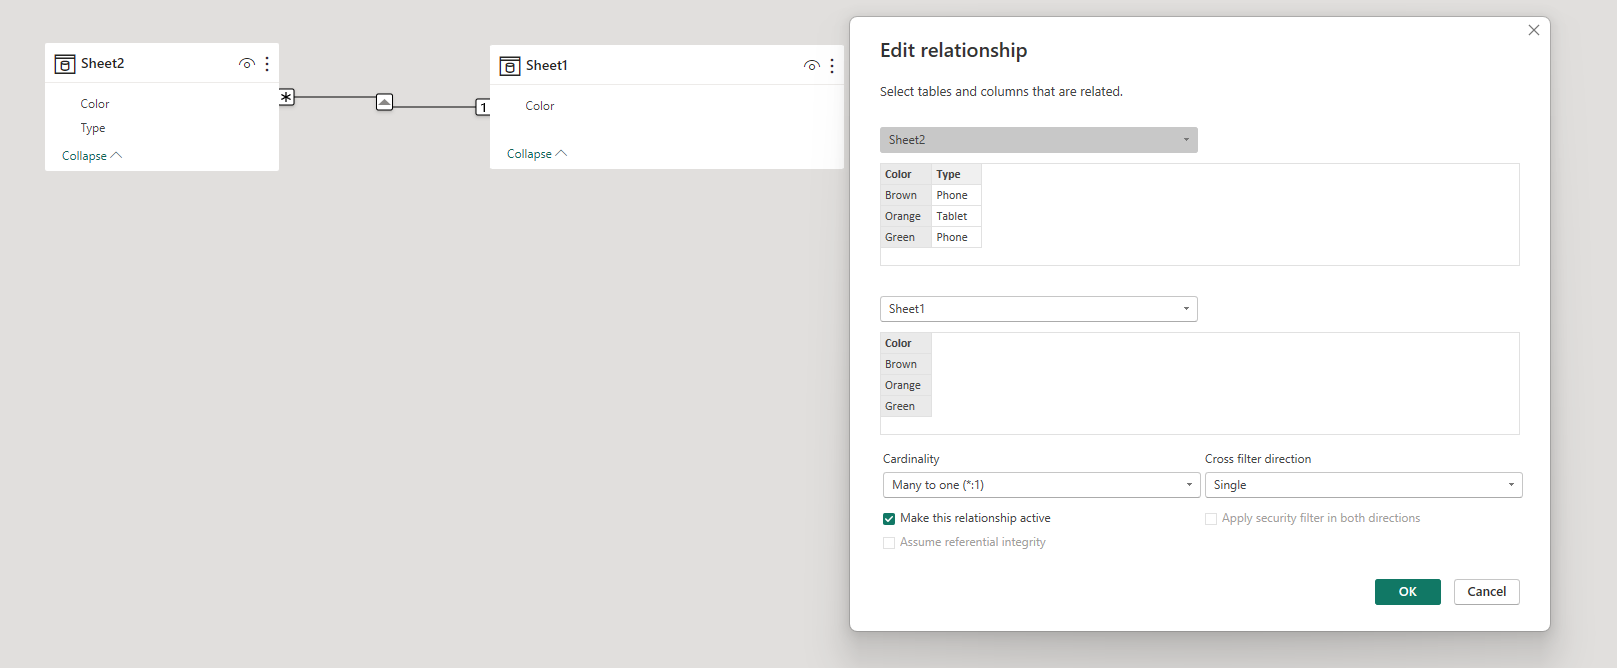Select Color column header in Sheet1 preview
This screenshot has height=668, width=1617.
pos(906,343)
